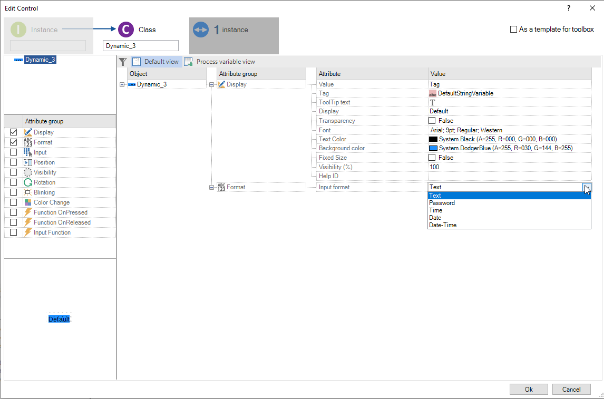The height and width of the screenshot is (400, 605).
Task: Switch to Default view
Action: 156,62
